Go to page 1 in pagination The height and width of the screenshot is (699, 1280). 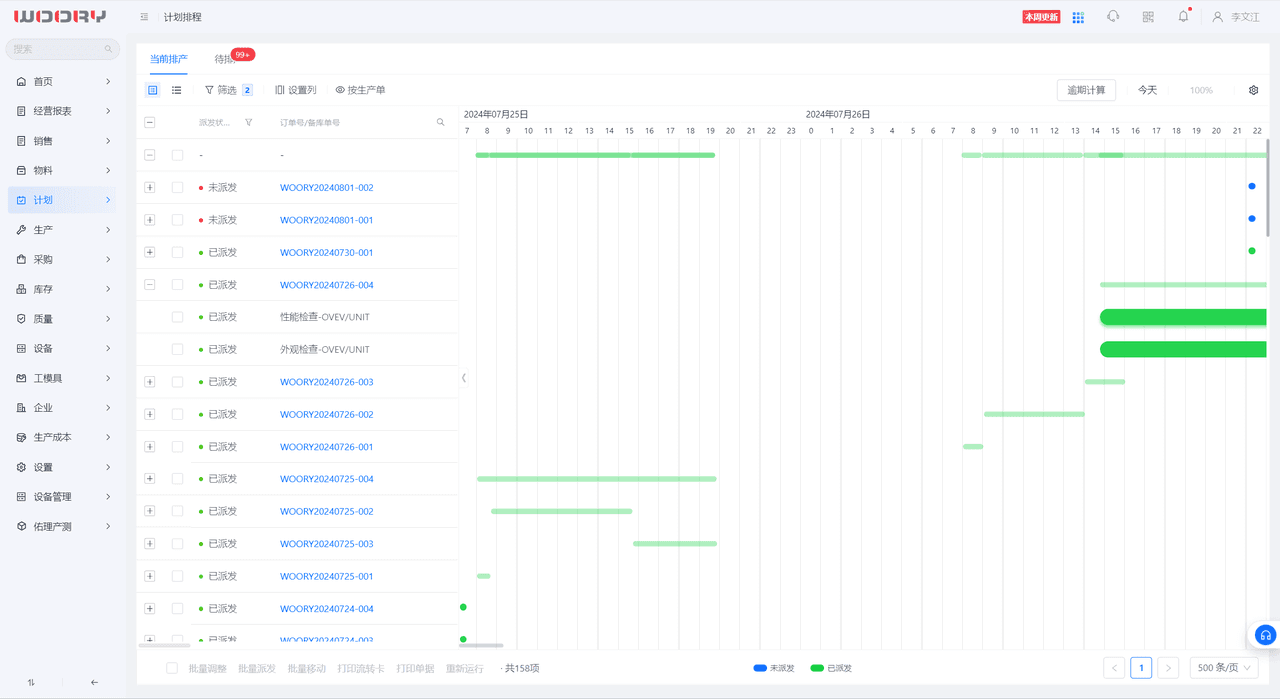point(1141,668)
